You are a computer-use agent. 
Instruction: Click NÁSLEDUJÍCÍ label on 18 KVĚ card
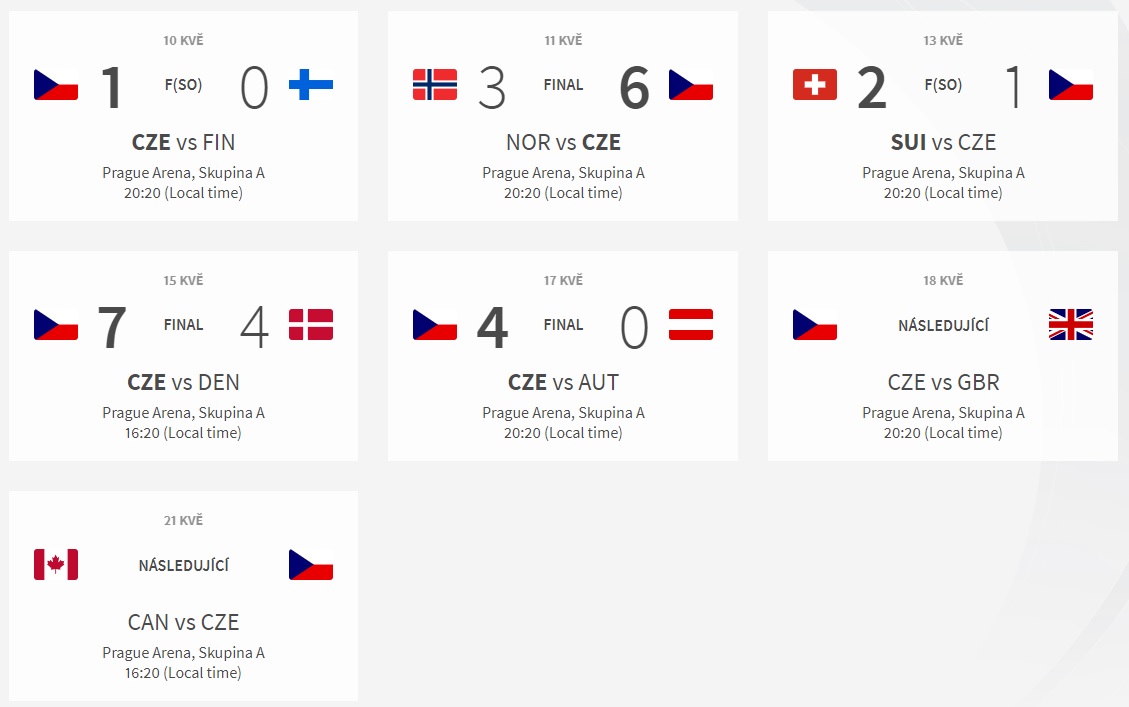point(943,325)
